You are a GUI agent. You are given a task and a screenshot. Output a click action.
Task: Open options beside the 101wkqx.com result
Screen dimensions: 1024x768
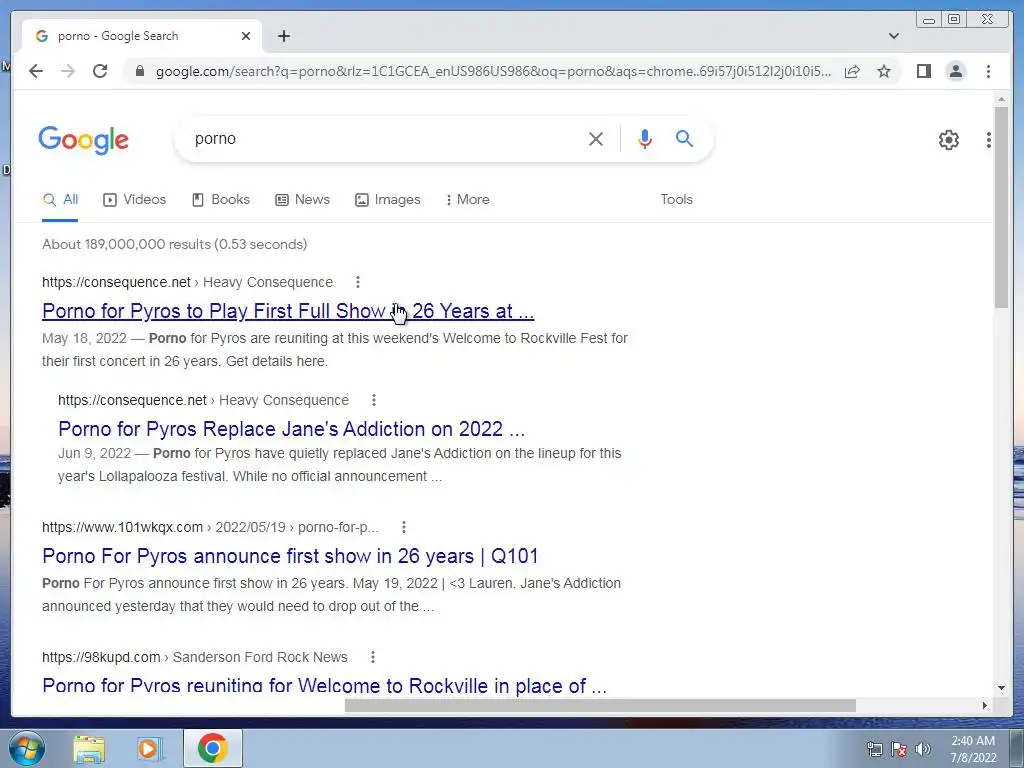pos(404,527)
